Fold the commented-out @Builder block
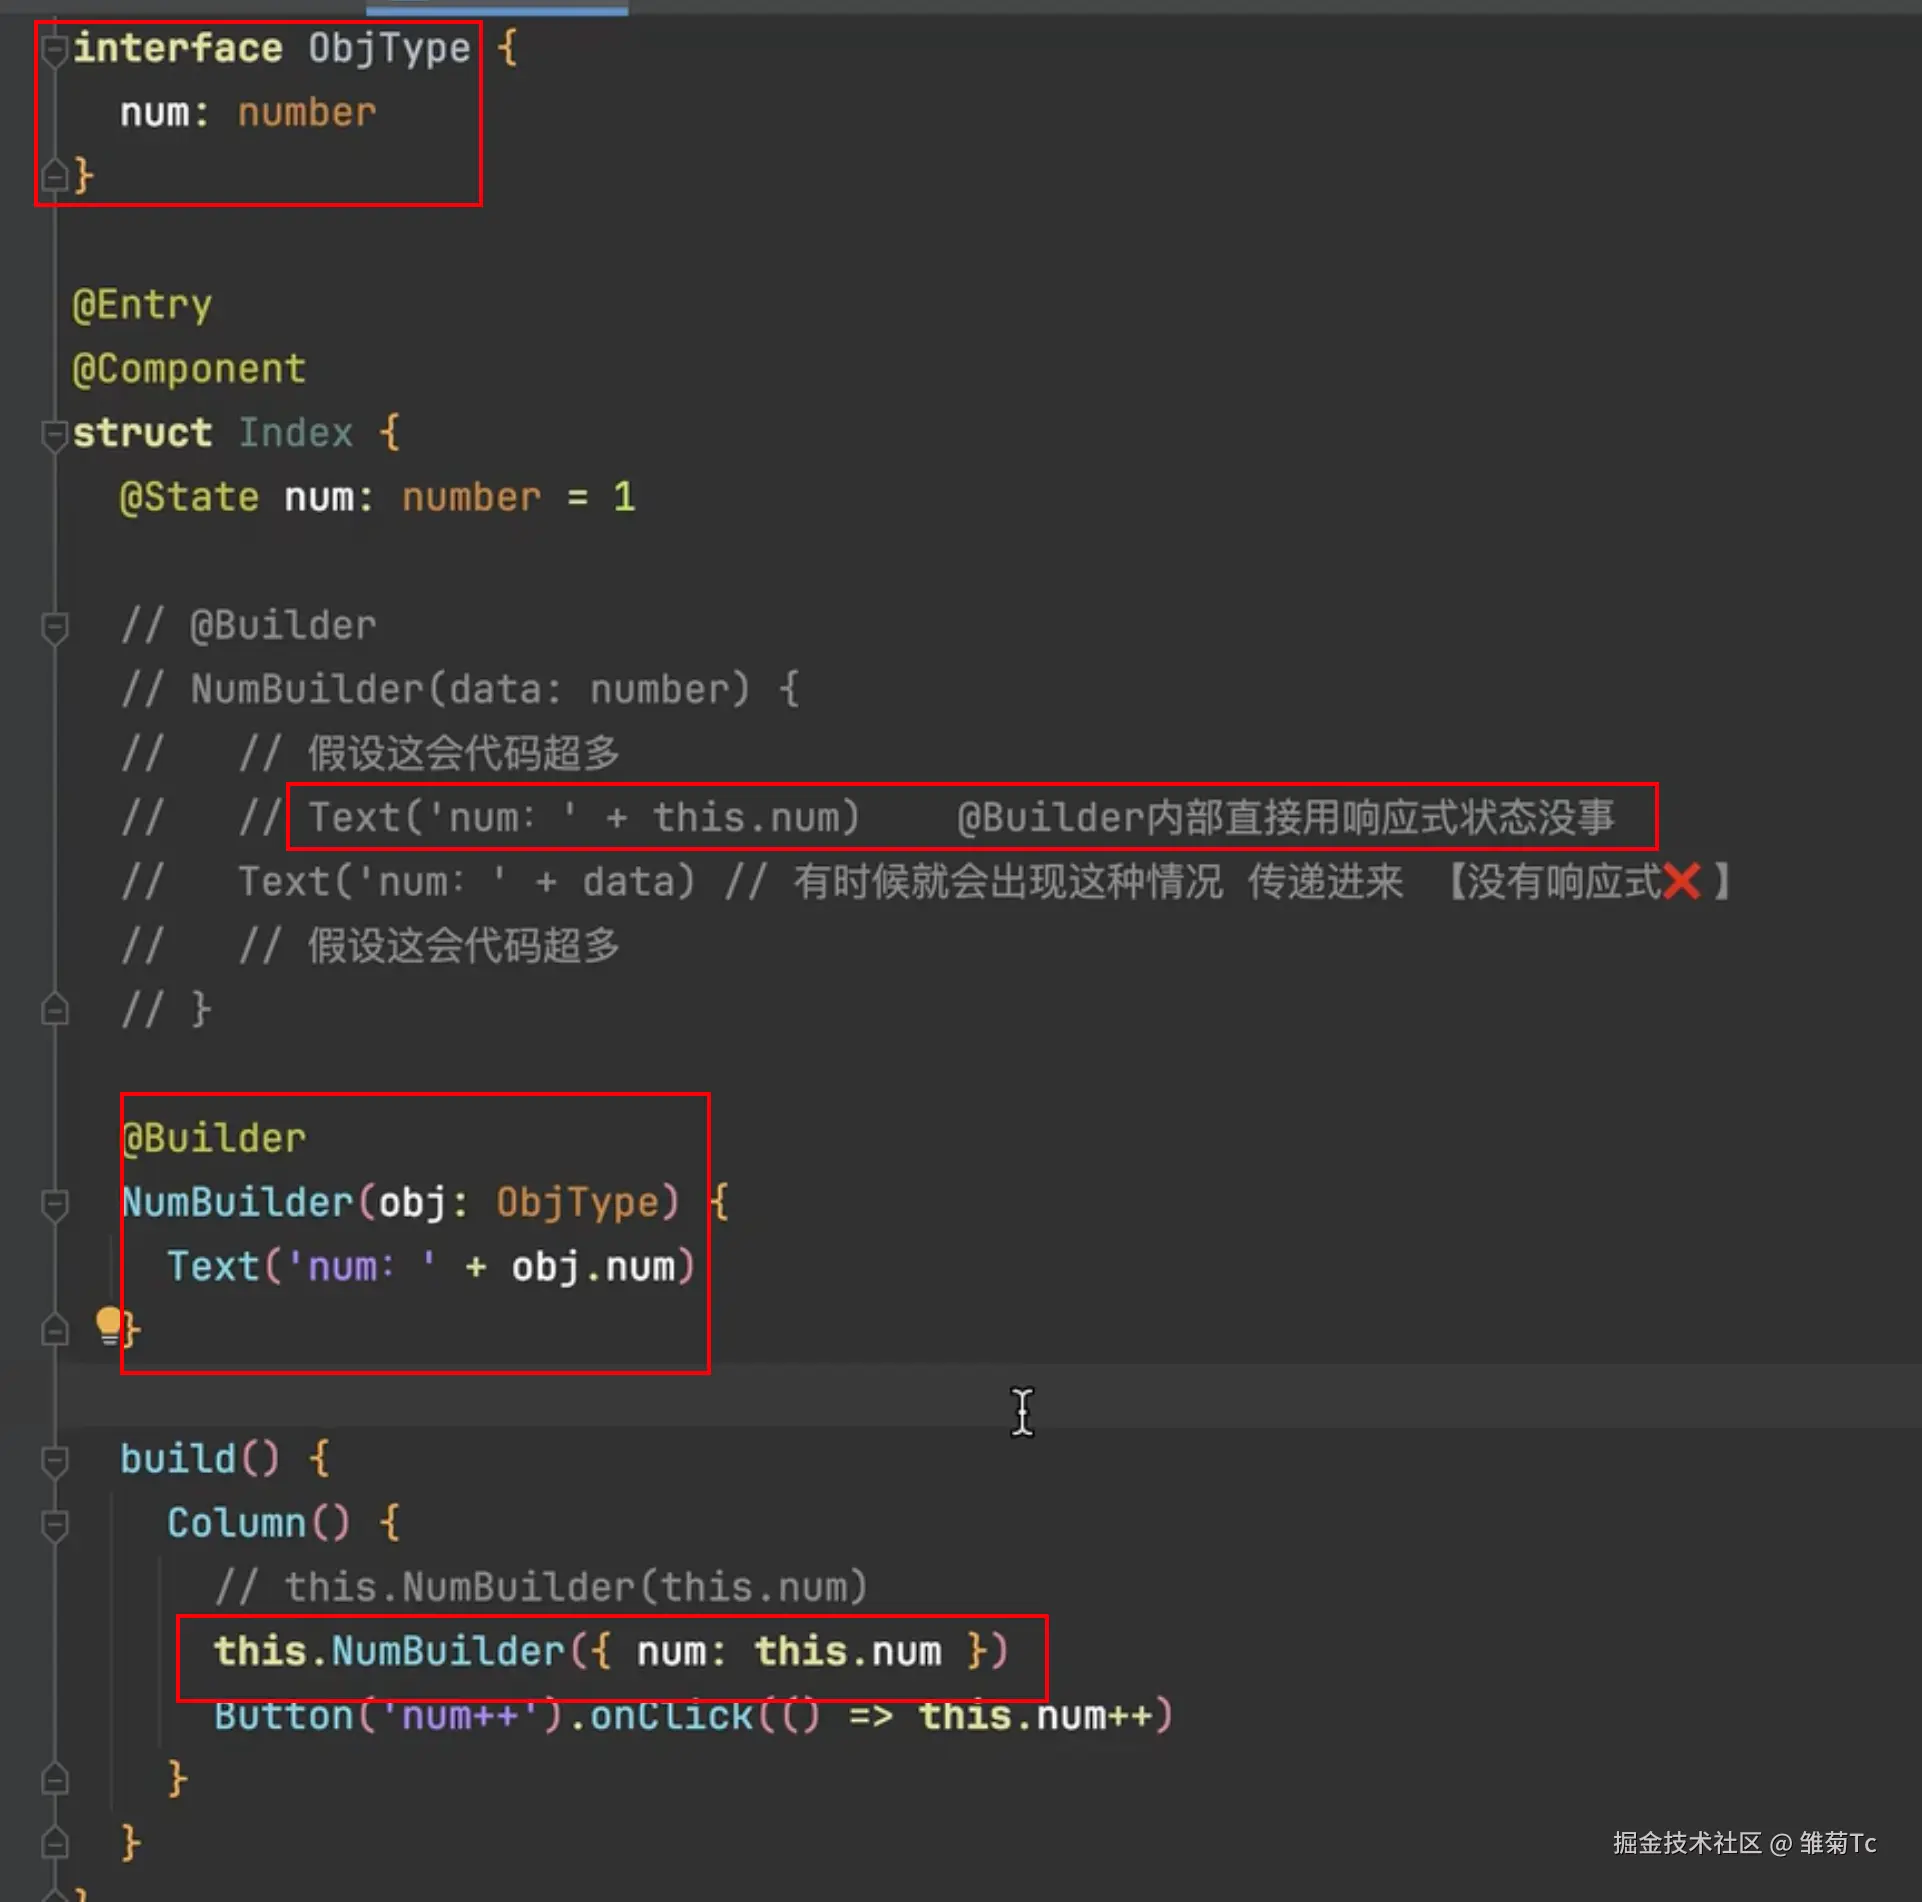1922x1902 pixels. tap(55, 627)
